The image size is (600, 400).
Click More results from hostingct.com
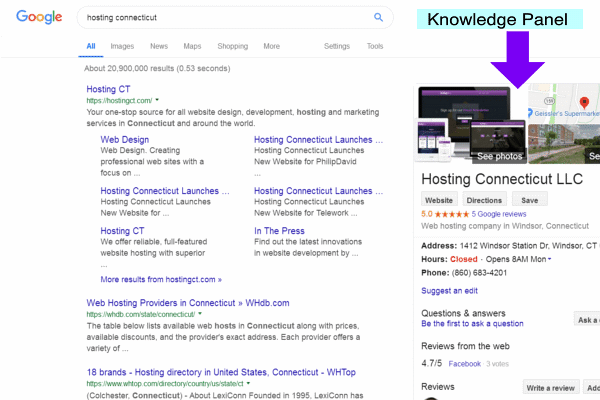pos(161,279)
